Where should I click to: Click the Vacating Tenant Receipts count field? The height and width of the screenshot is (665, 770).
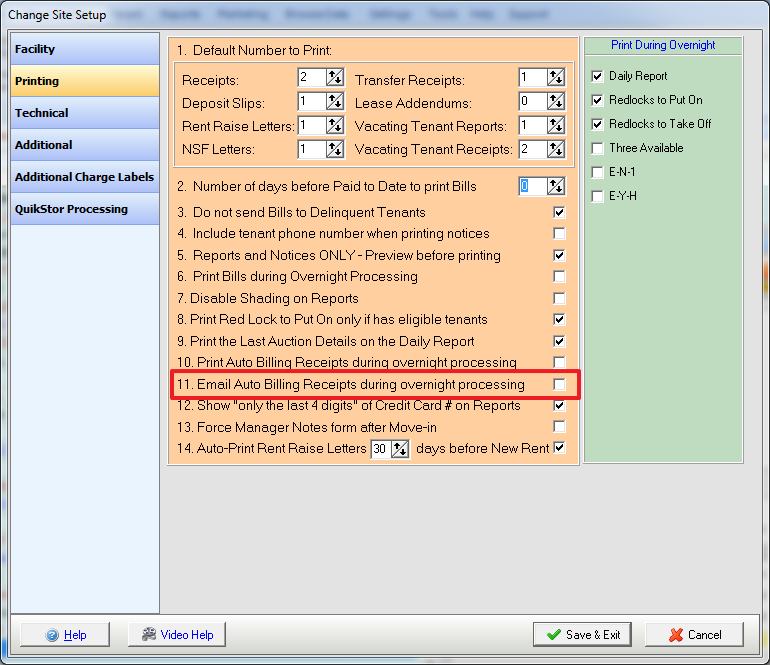pyautogui.click(x=533, y=149)
